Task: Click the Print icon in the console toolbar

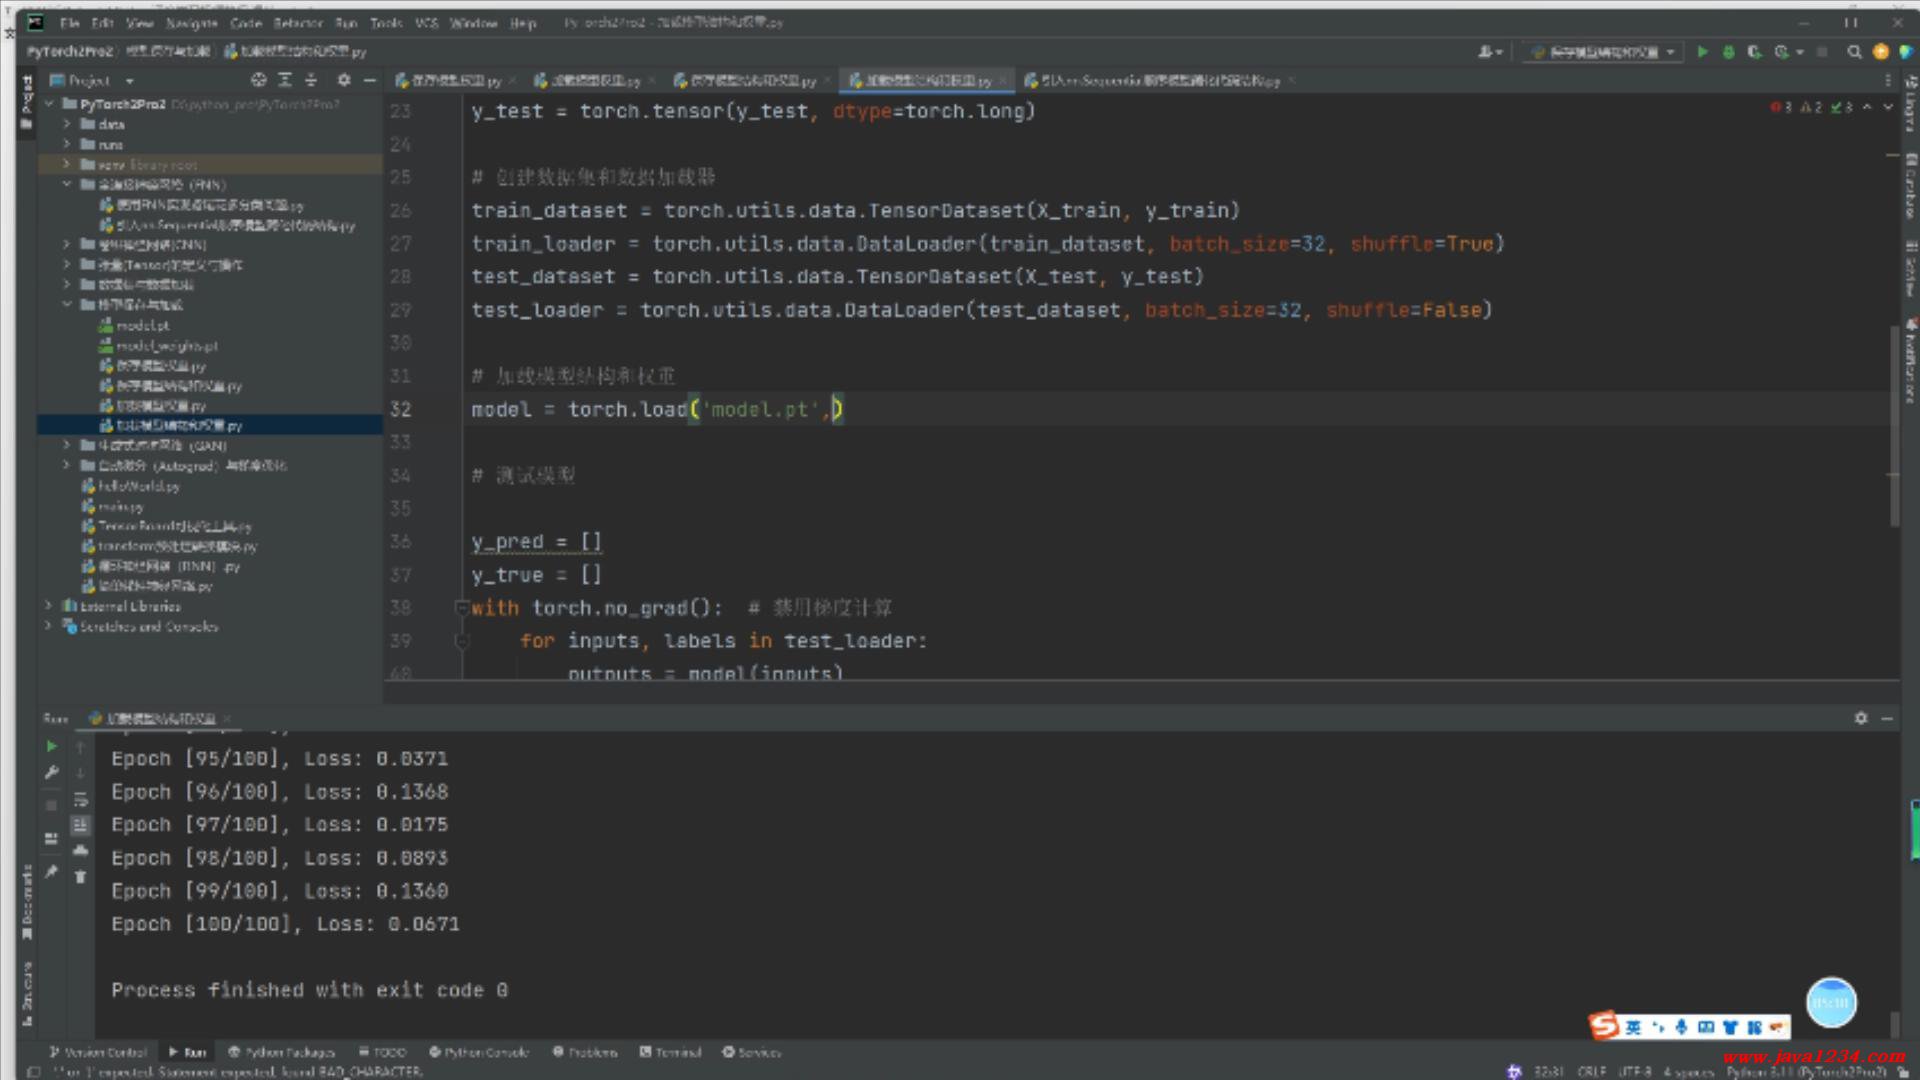Action: 81,850
